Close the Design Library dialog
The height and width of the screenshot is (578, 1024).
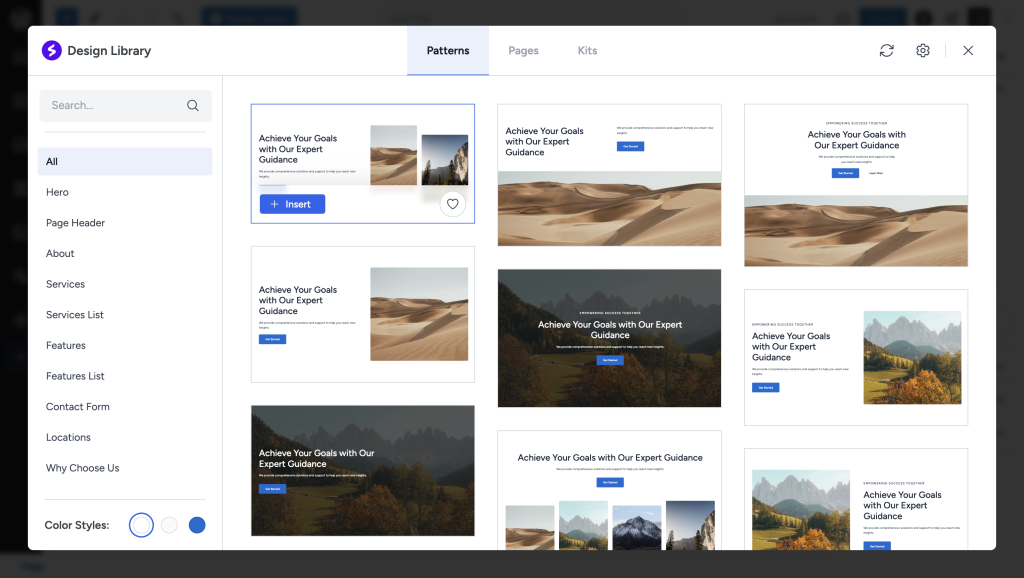click(x=968, y=51)
